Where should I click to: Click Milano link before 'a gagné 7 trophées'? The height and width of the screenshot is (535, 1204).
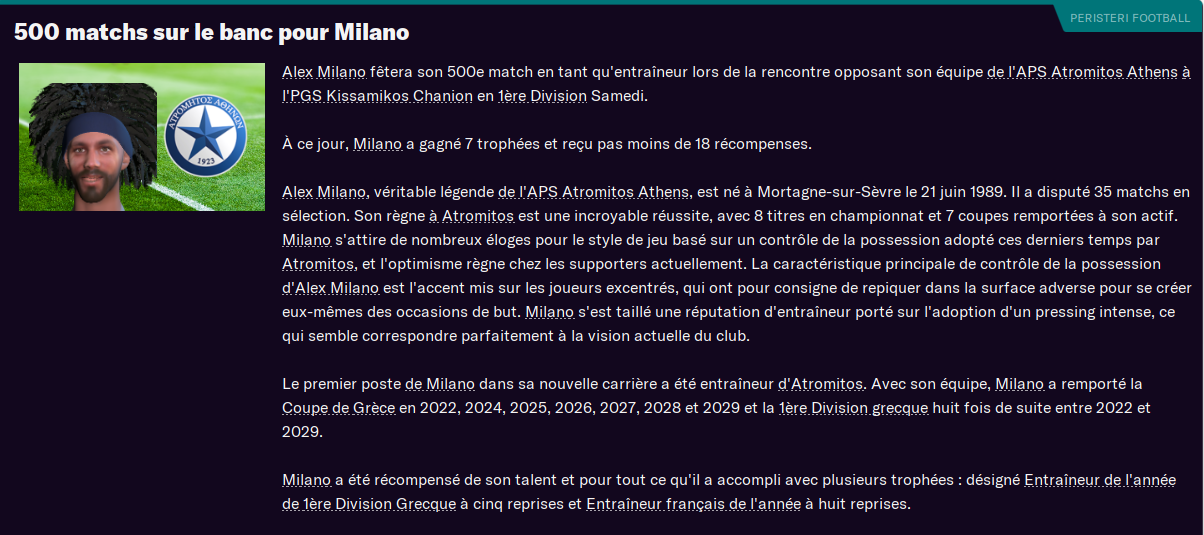point(377,143)
